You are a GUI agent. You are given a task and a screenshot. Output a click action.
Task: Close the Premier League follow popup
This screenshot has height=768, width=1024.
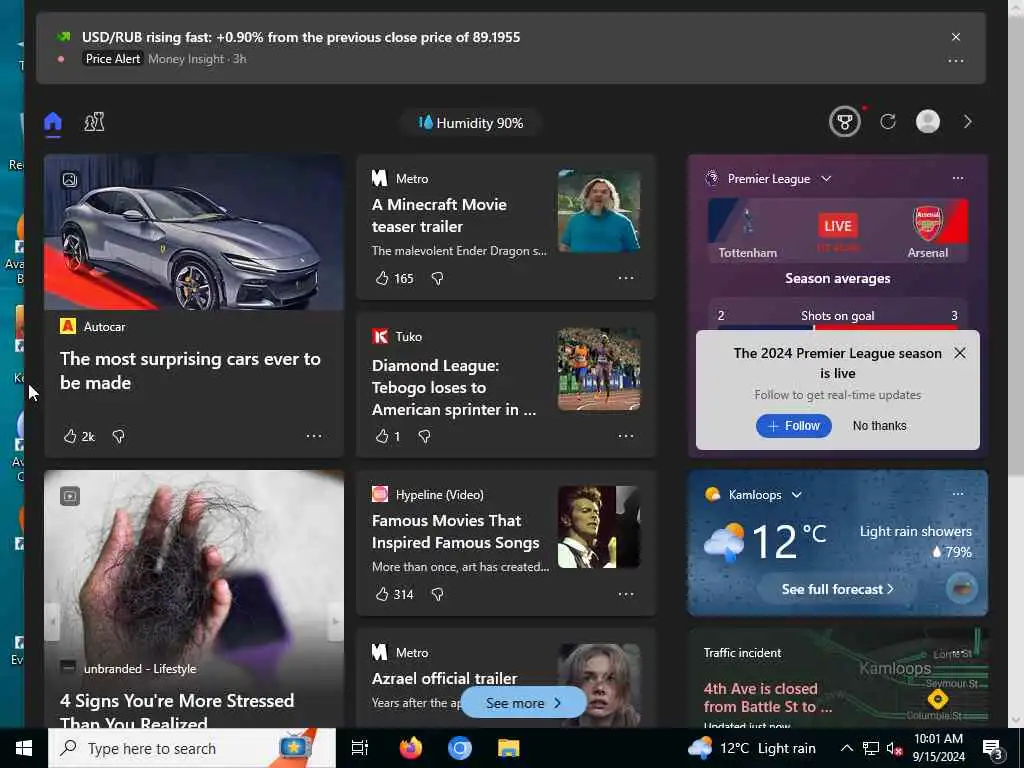(959, 353)
